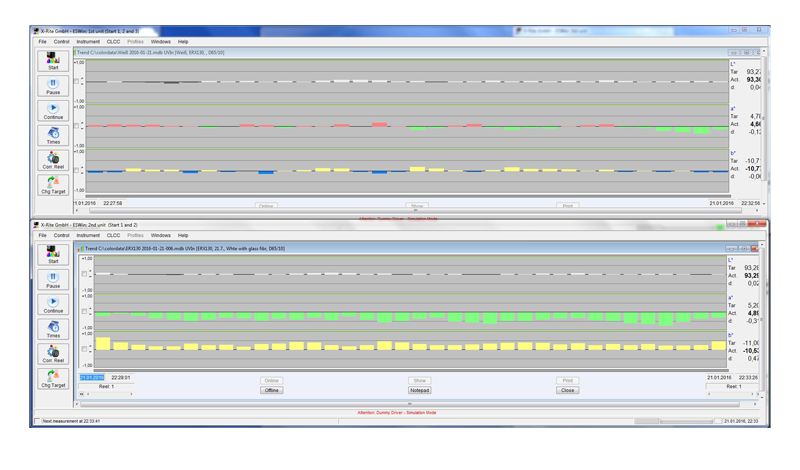Viewport: 800px width, 470px height.
Task: Open CLCC menu in 2nd unit window
Action: (x=113, y=236)
